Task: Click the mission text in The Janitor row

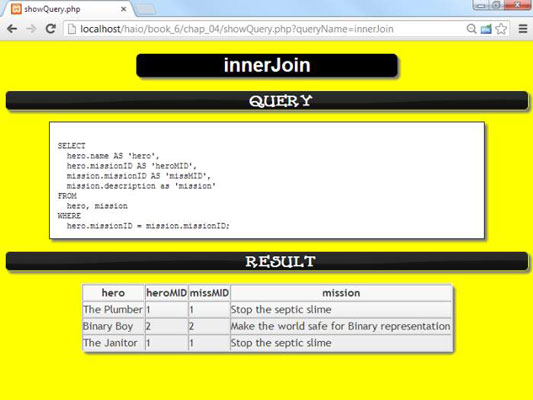Action: 281,343
